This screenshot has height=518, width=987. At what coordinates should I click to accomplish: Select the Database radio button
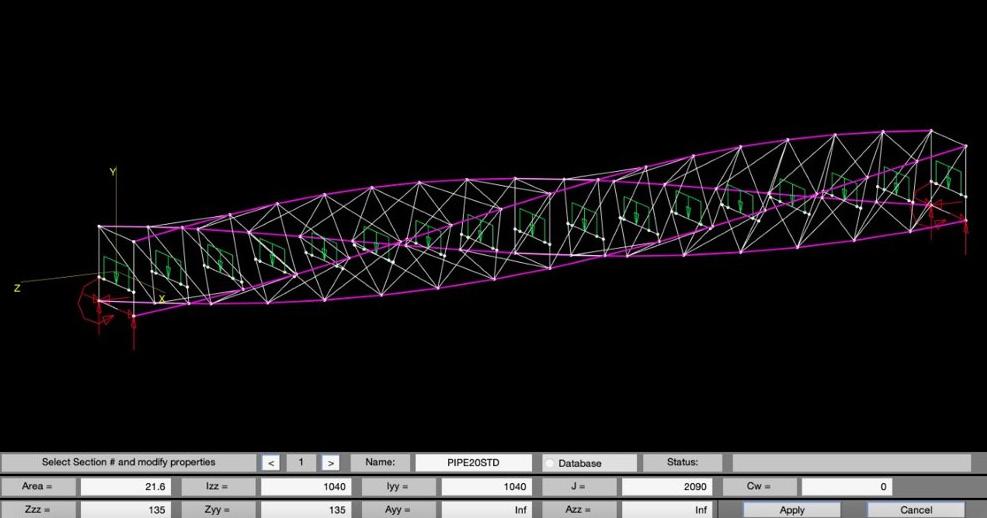click(x=550, y=463)
